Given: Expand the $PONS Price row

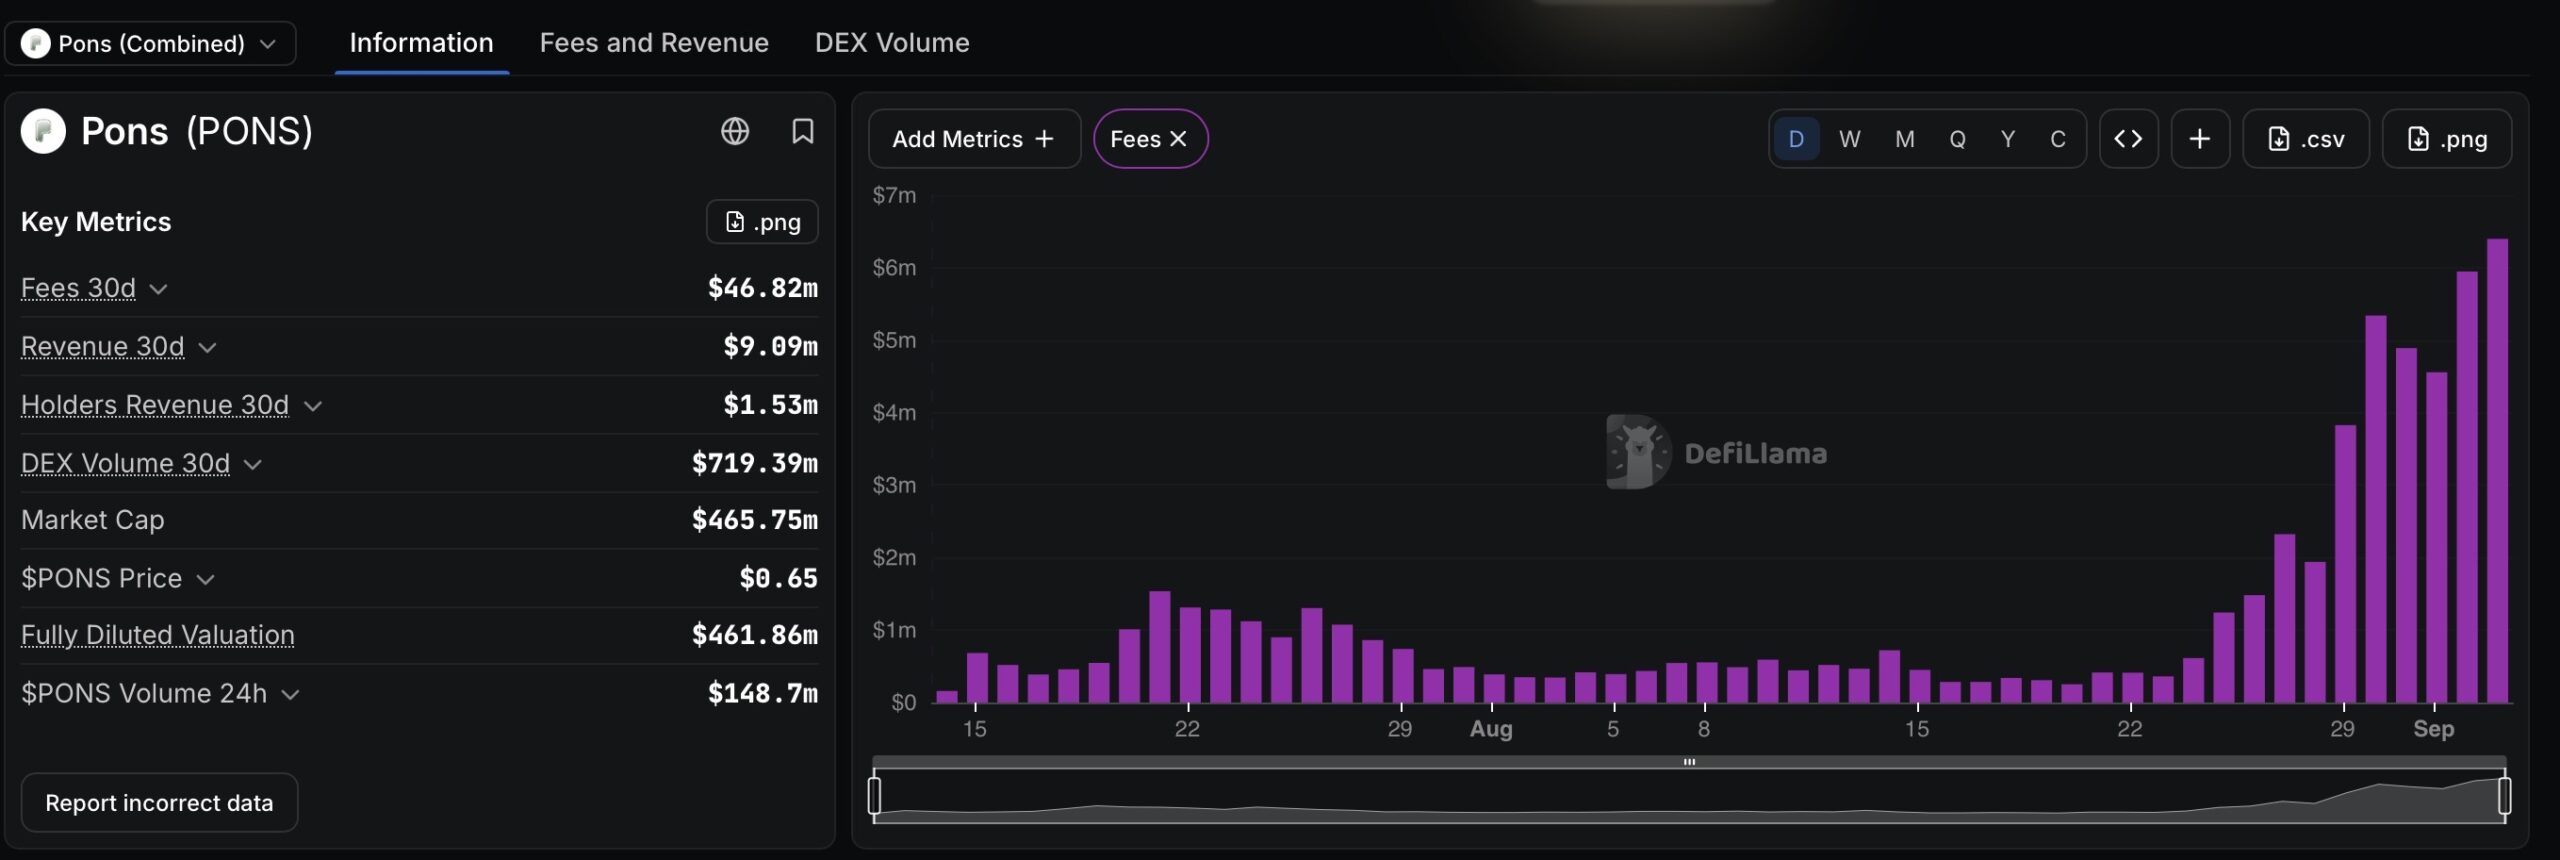Looking at the screenshot, I should tap(205, 580).
